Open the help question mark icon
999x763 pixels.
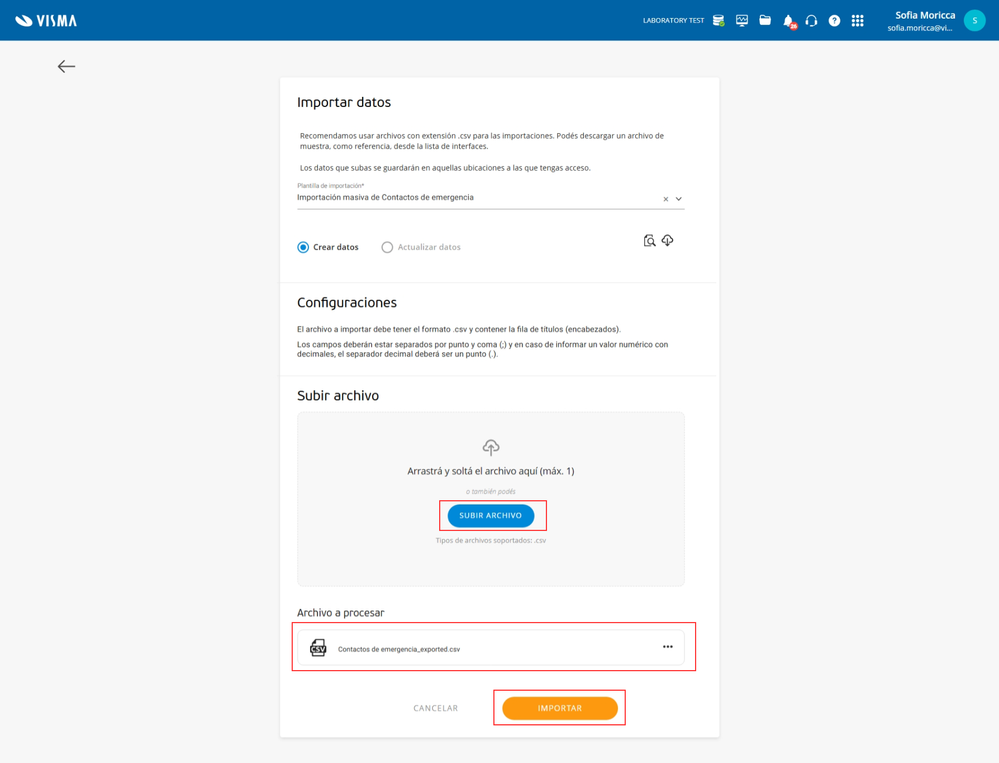[834, 21]
